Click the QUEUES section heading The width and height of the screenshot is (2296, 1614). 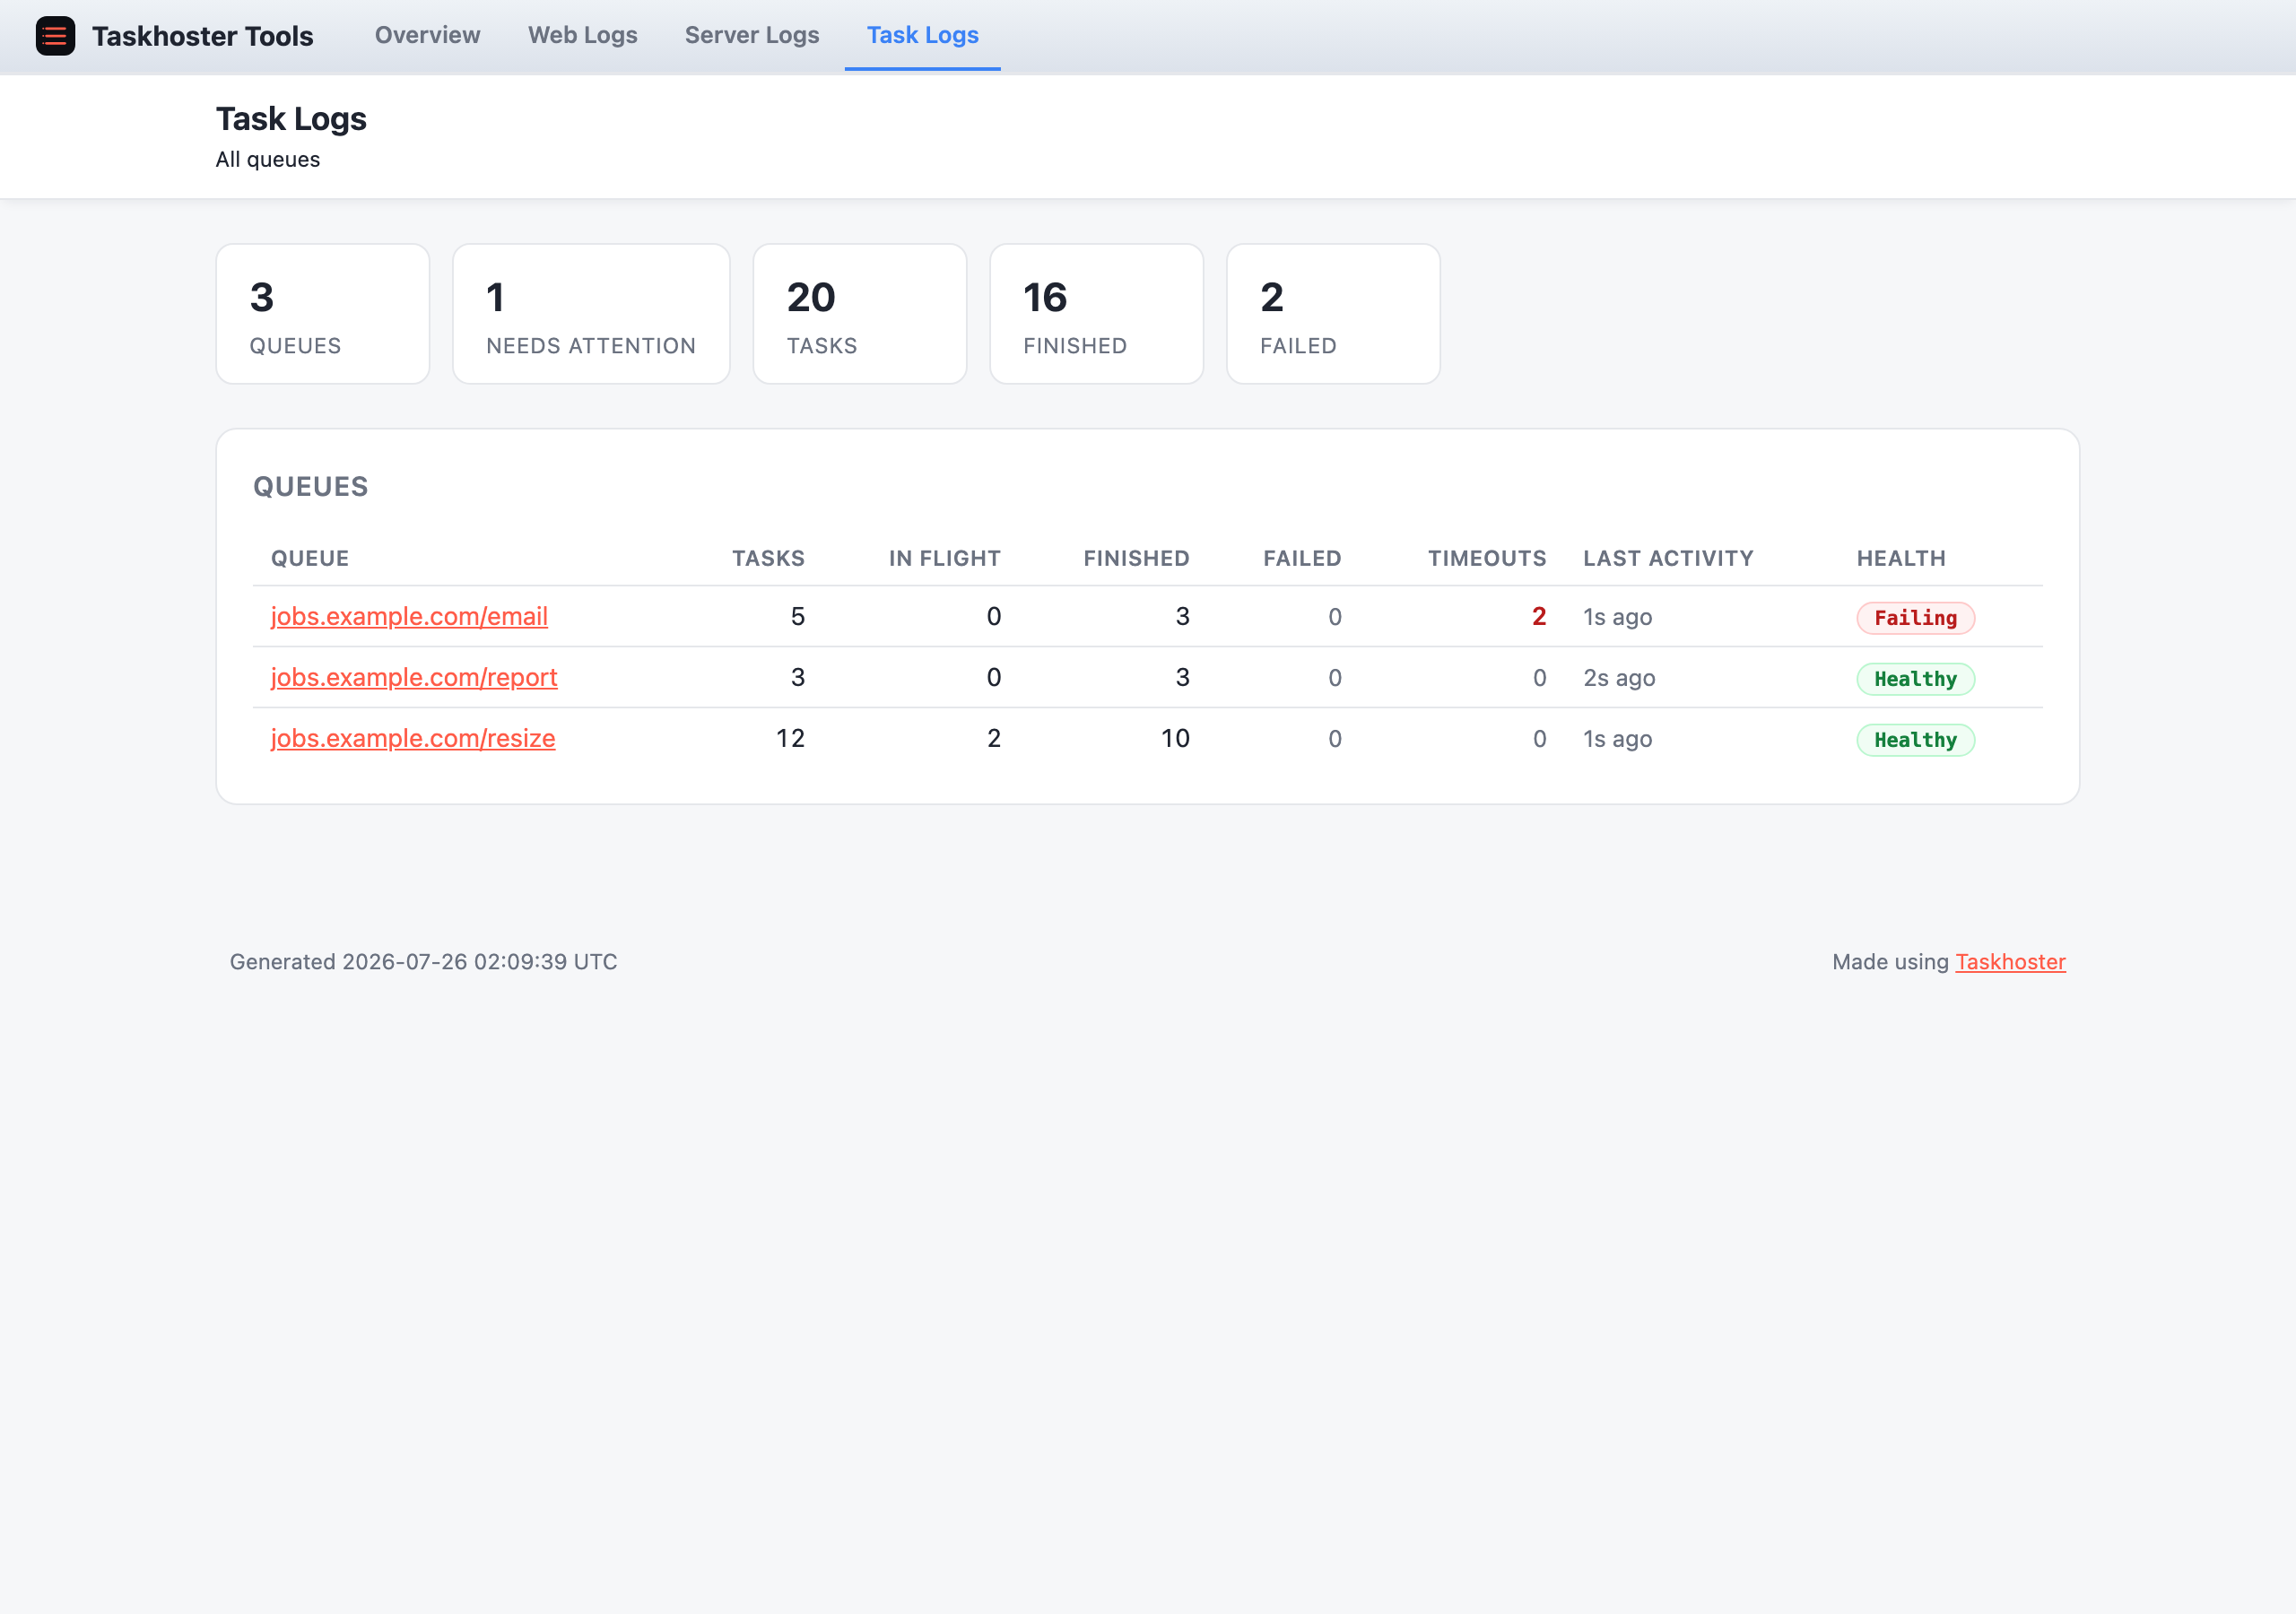coord(310,486)
